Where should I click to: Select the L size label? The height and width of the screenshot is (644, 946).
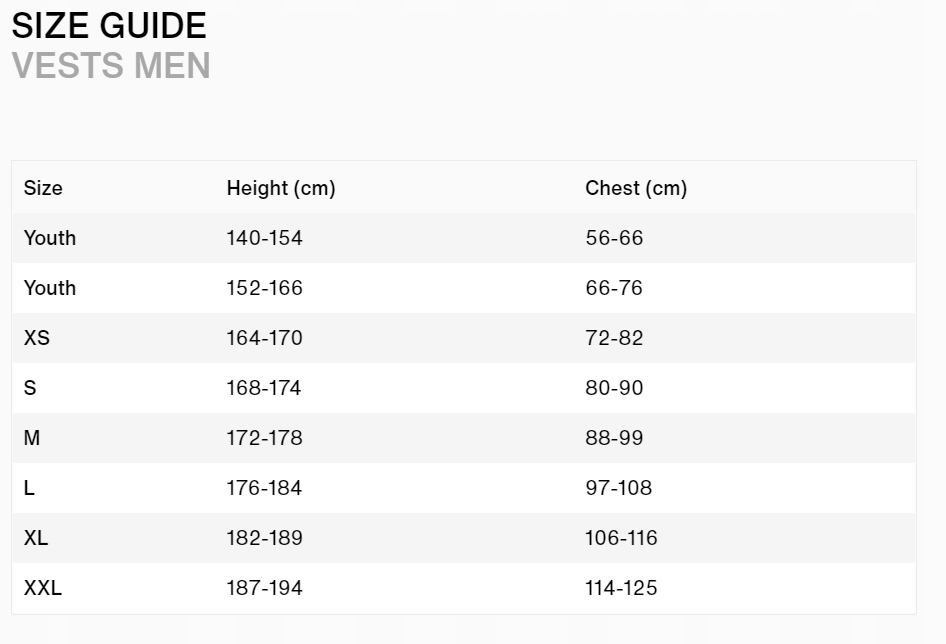[29, 488]
